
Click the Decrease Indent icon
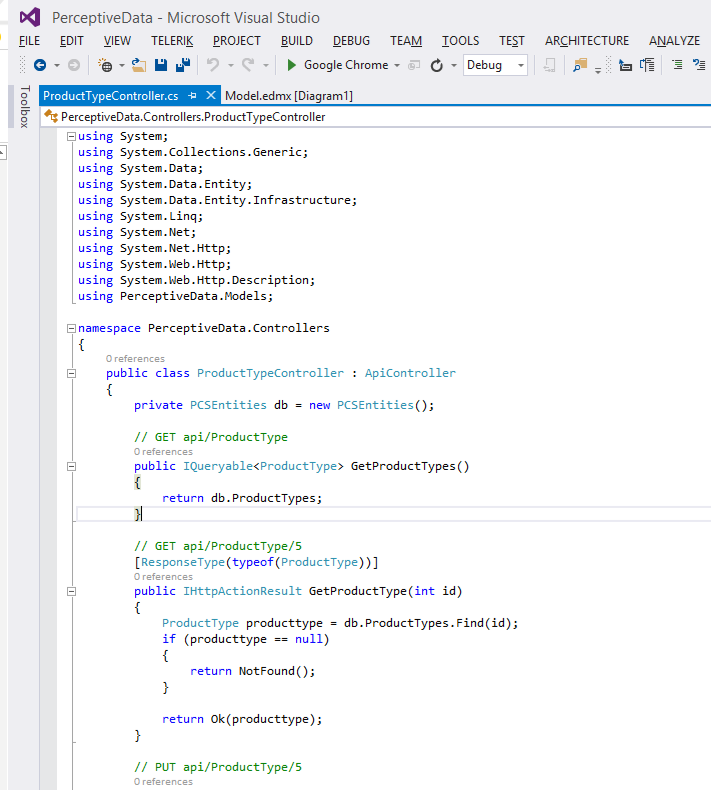tap(677, 64)
